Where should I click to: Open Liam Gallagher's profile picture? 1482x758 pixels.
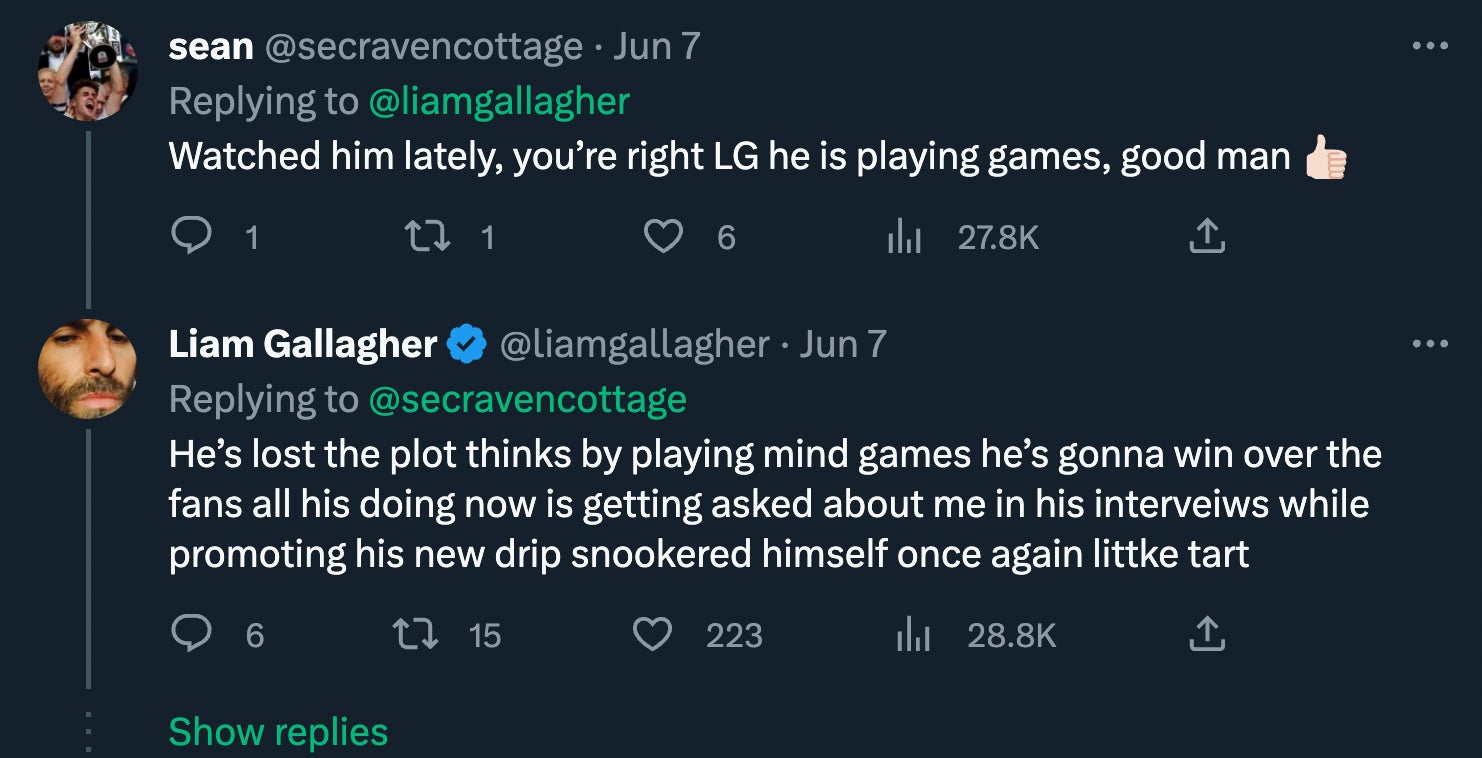click(87, 368)
